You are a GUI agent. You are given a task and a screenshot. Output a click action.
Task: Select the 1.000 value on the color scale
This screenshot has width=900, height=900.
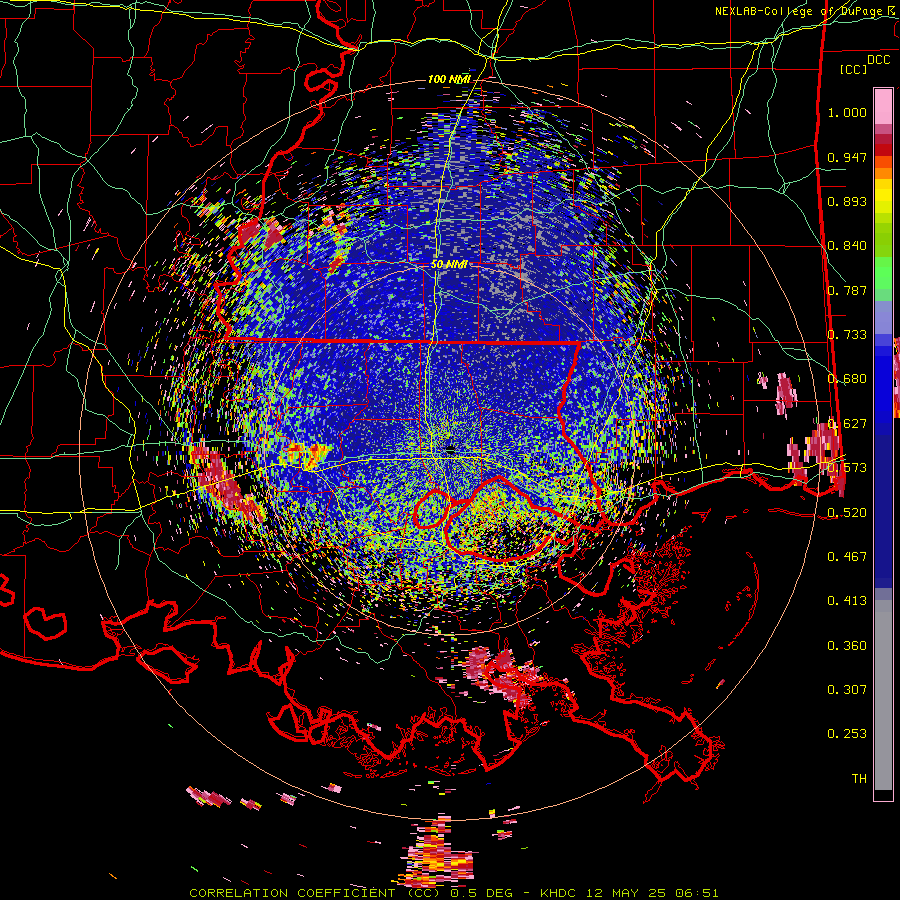click(x=847, y=112)
